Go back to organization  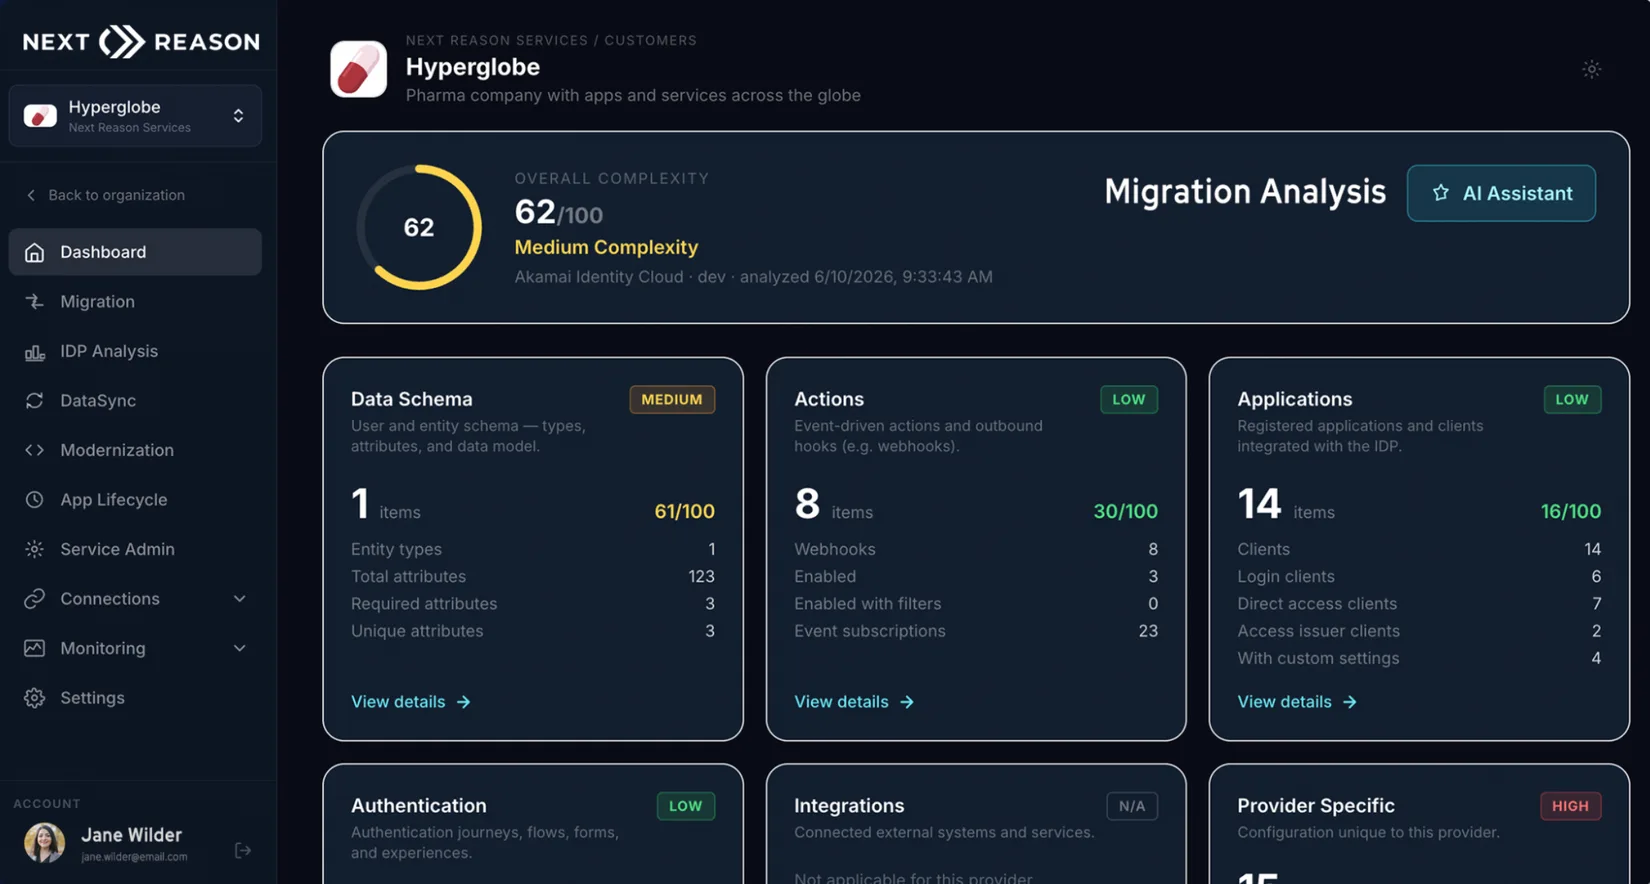click(105, 195)
